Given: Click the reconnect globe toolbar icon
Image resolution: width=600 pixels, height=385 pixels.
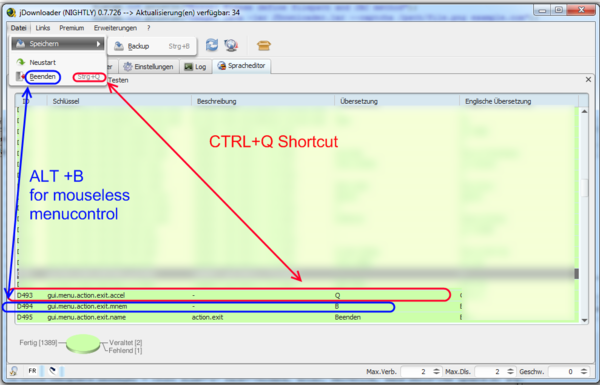Looking at the screenshot, I should 231,45.
